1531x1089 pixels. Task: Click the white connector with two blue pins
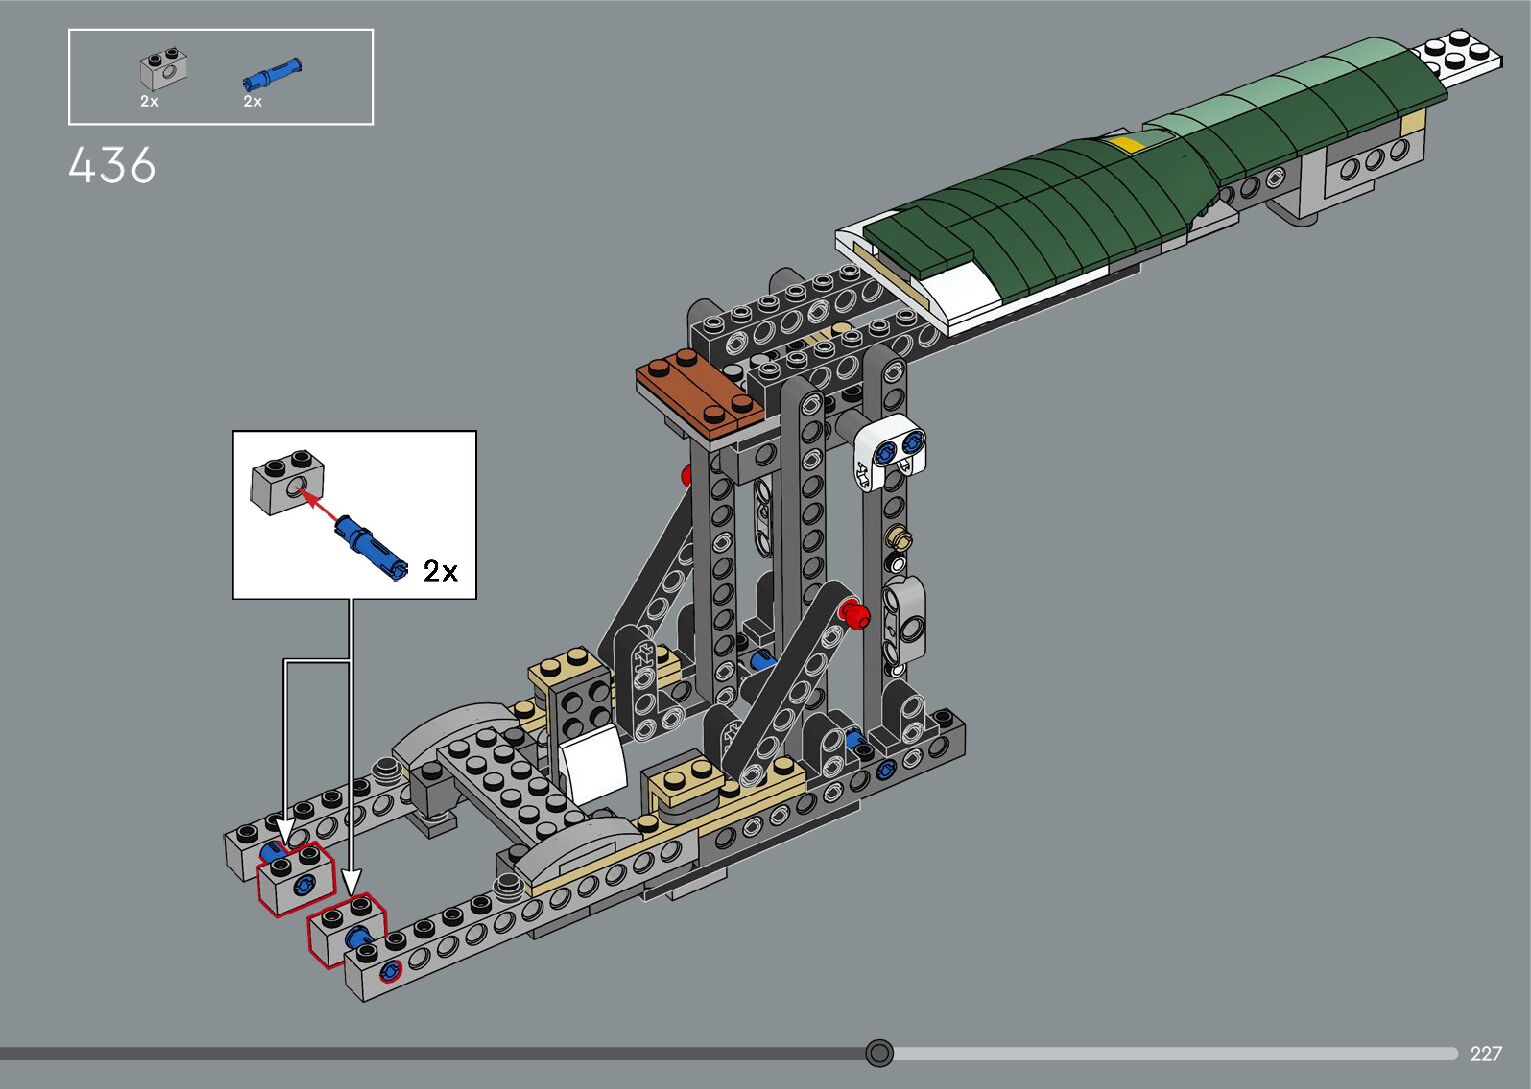click(890, 452)
